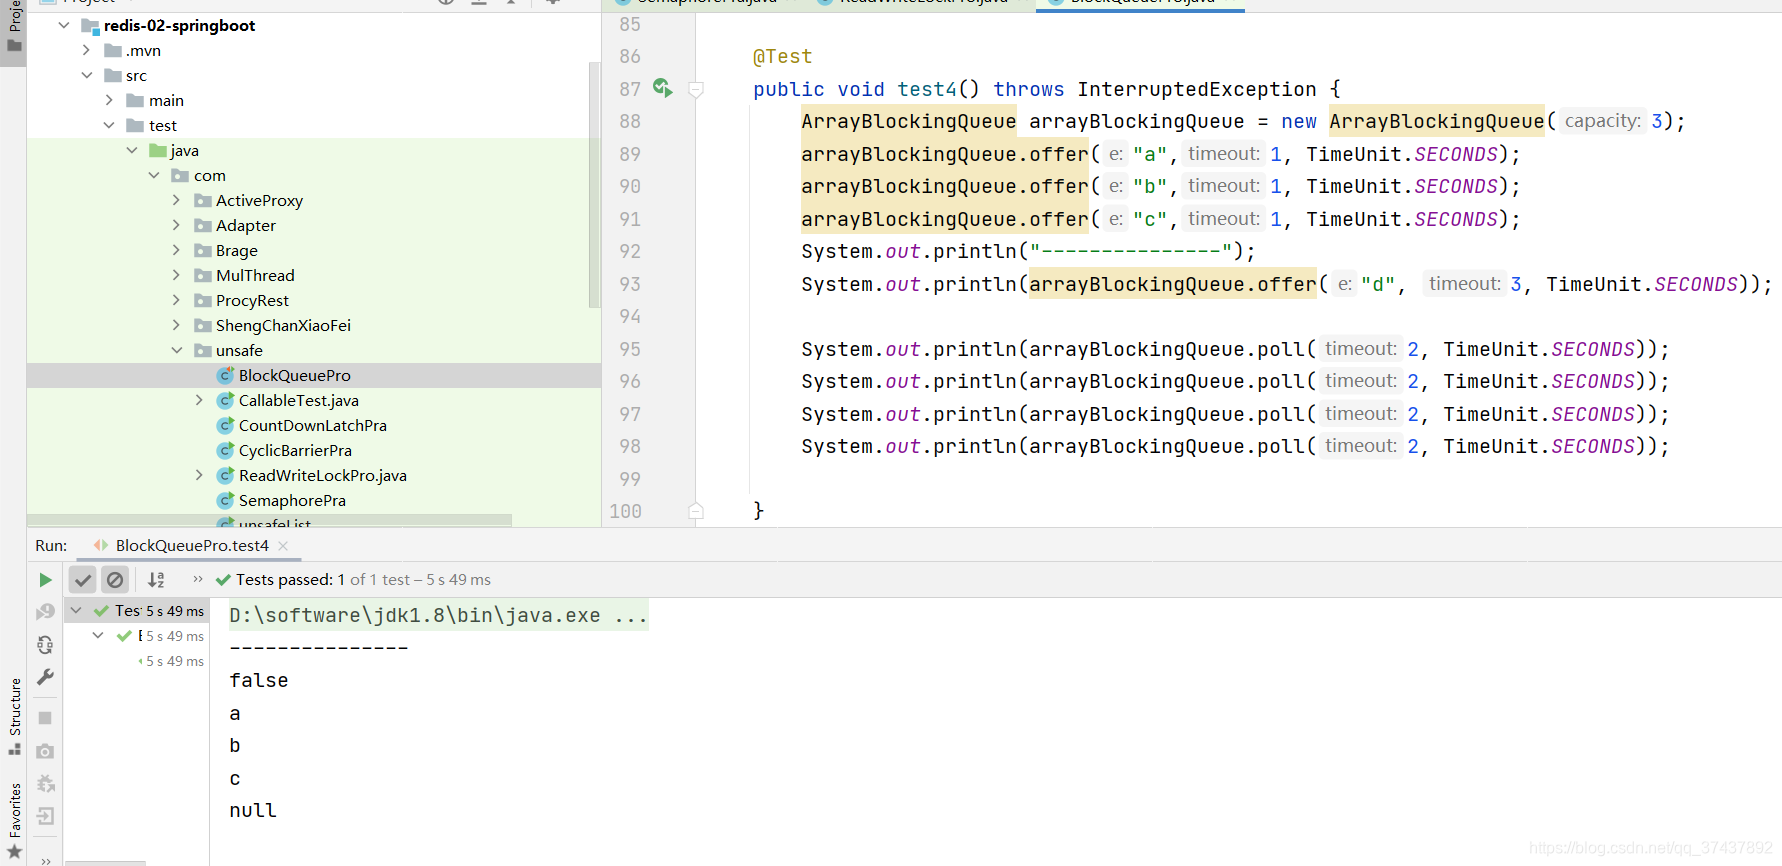1782x866 pixels.
Task: Collapse the second-level test result node
Action: pos(98,636)
